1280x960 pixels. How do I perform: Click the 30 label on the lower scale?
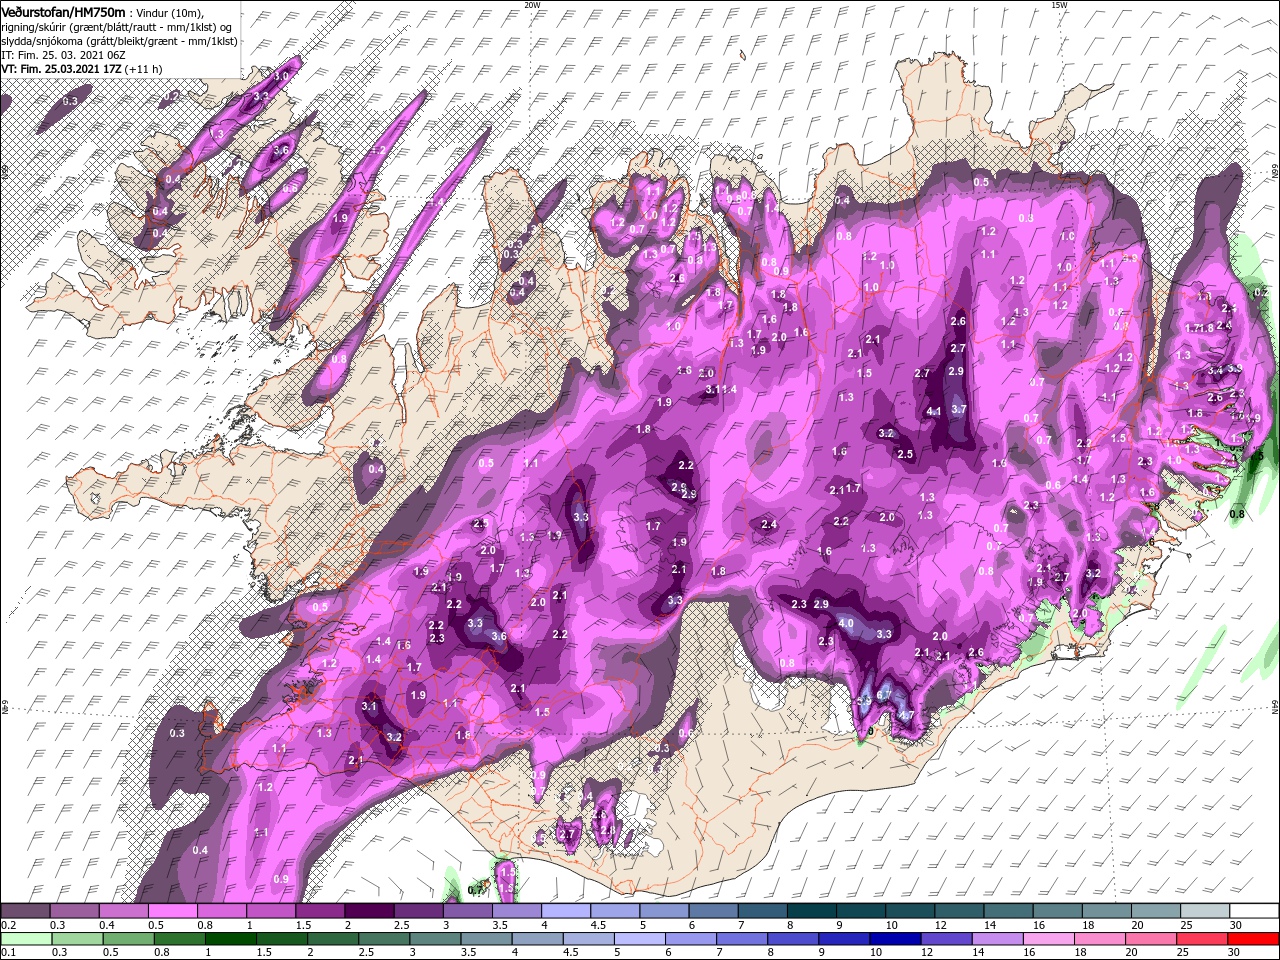point(1236,953)
